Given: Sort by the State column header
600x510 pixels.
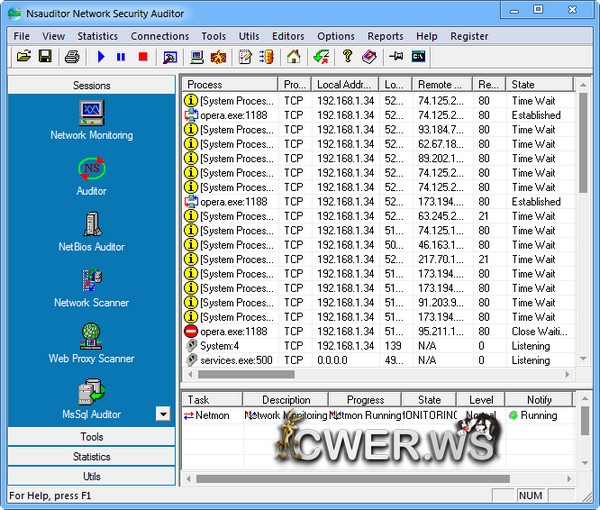Looking at the screenshot, I should point(539,85).
